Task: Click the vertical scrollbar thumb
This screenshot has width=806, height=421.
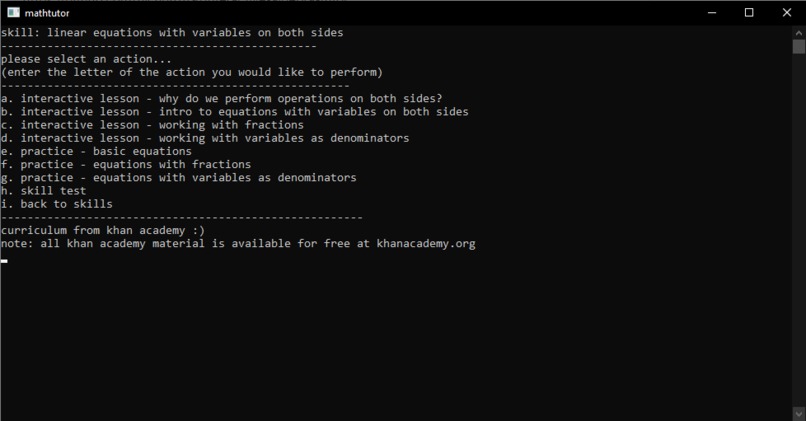Action: coord(799,47)
